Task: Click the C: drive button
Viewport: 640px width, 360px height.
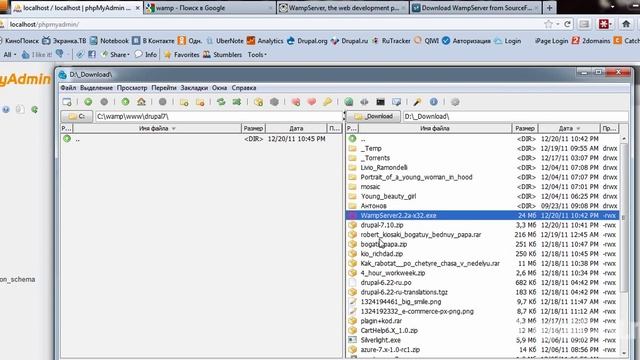Action: pyautogui.click(x=77, y=116)
